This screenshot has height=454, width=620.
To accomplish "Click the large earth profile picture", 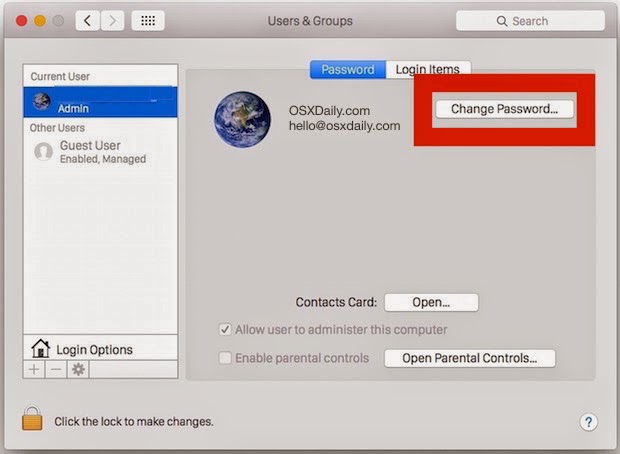I will pyautogui.click(x=242, y=119).
